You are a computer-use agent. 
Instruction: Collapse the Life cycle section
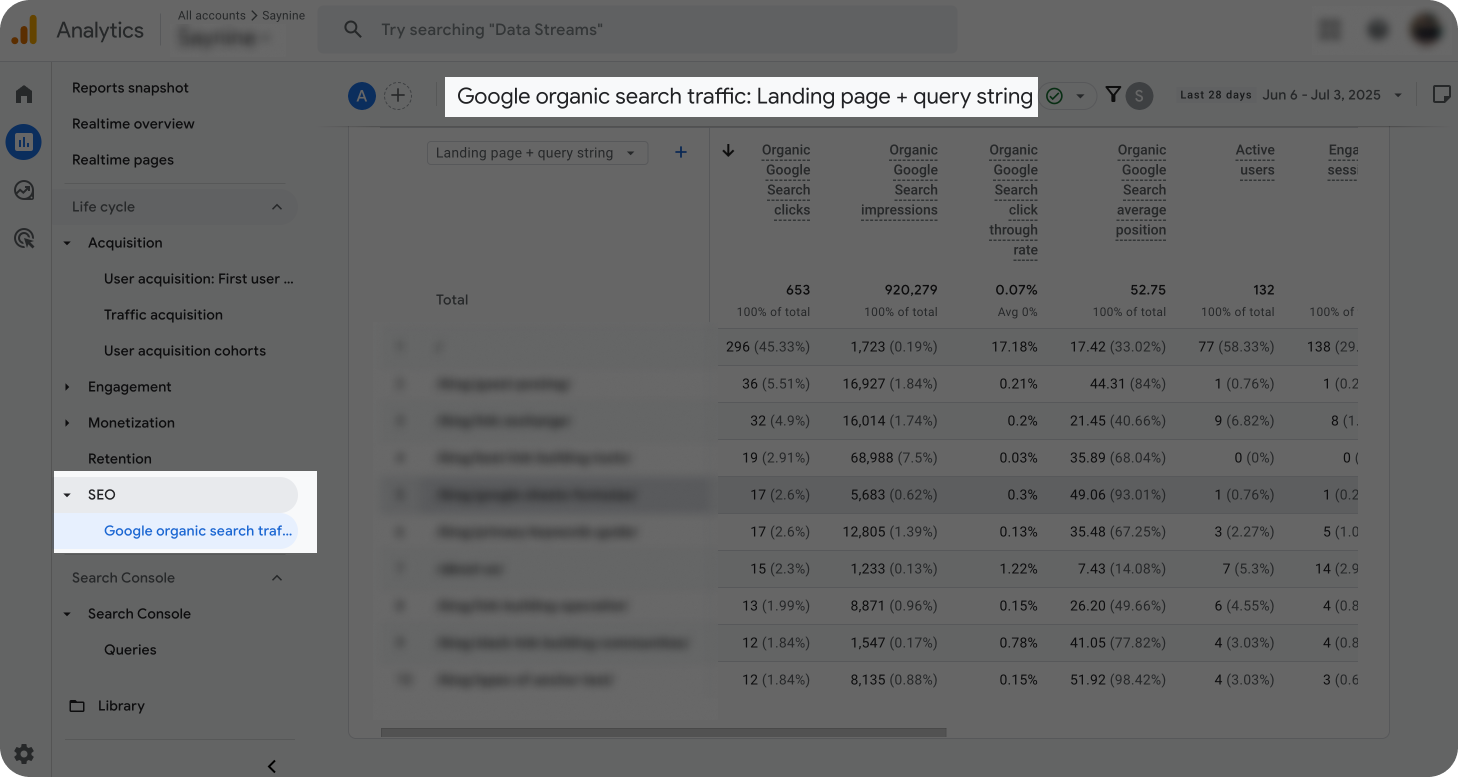[x=277, y=207]
